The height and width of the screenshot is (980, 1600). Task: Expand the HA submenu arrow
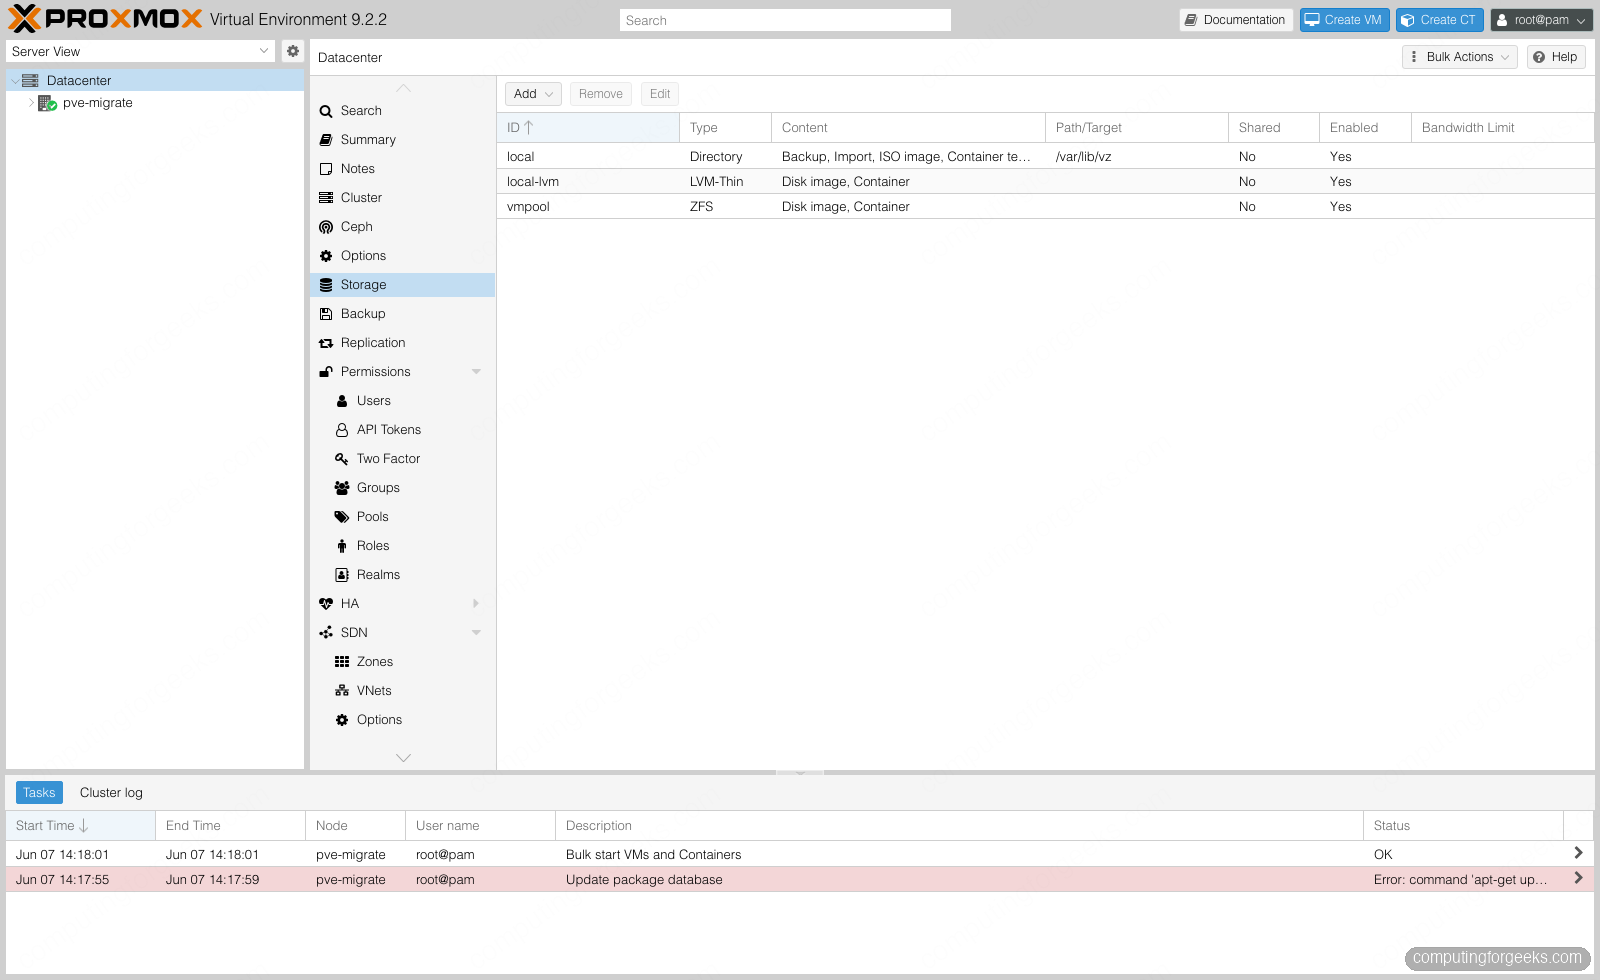click(x=476, y=604)
